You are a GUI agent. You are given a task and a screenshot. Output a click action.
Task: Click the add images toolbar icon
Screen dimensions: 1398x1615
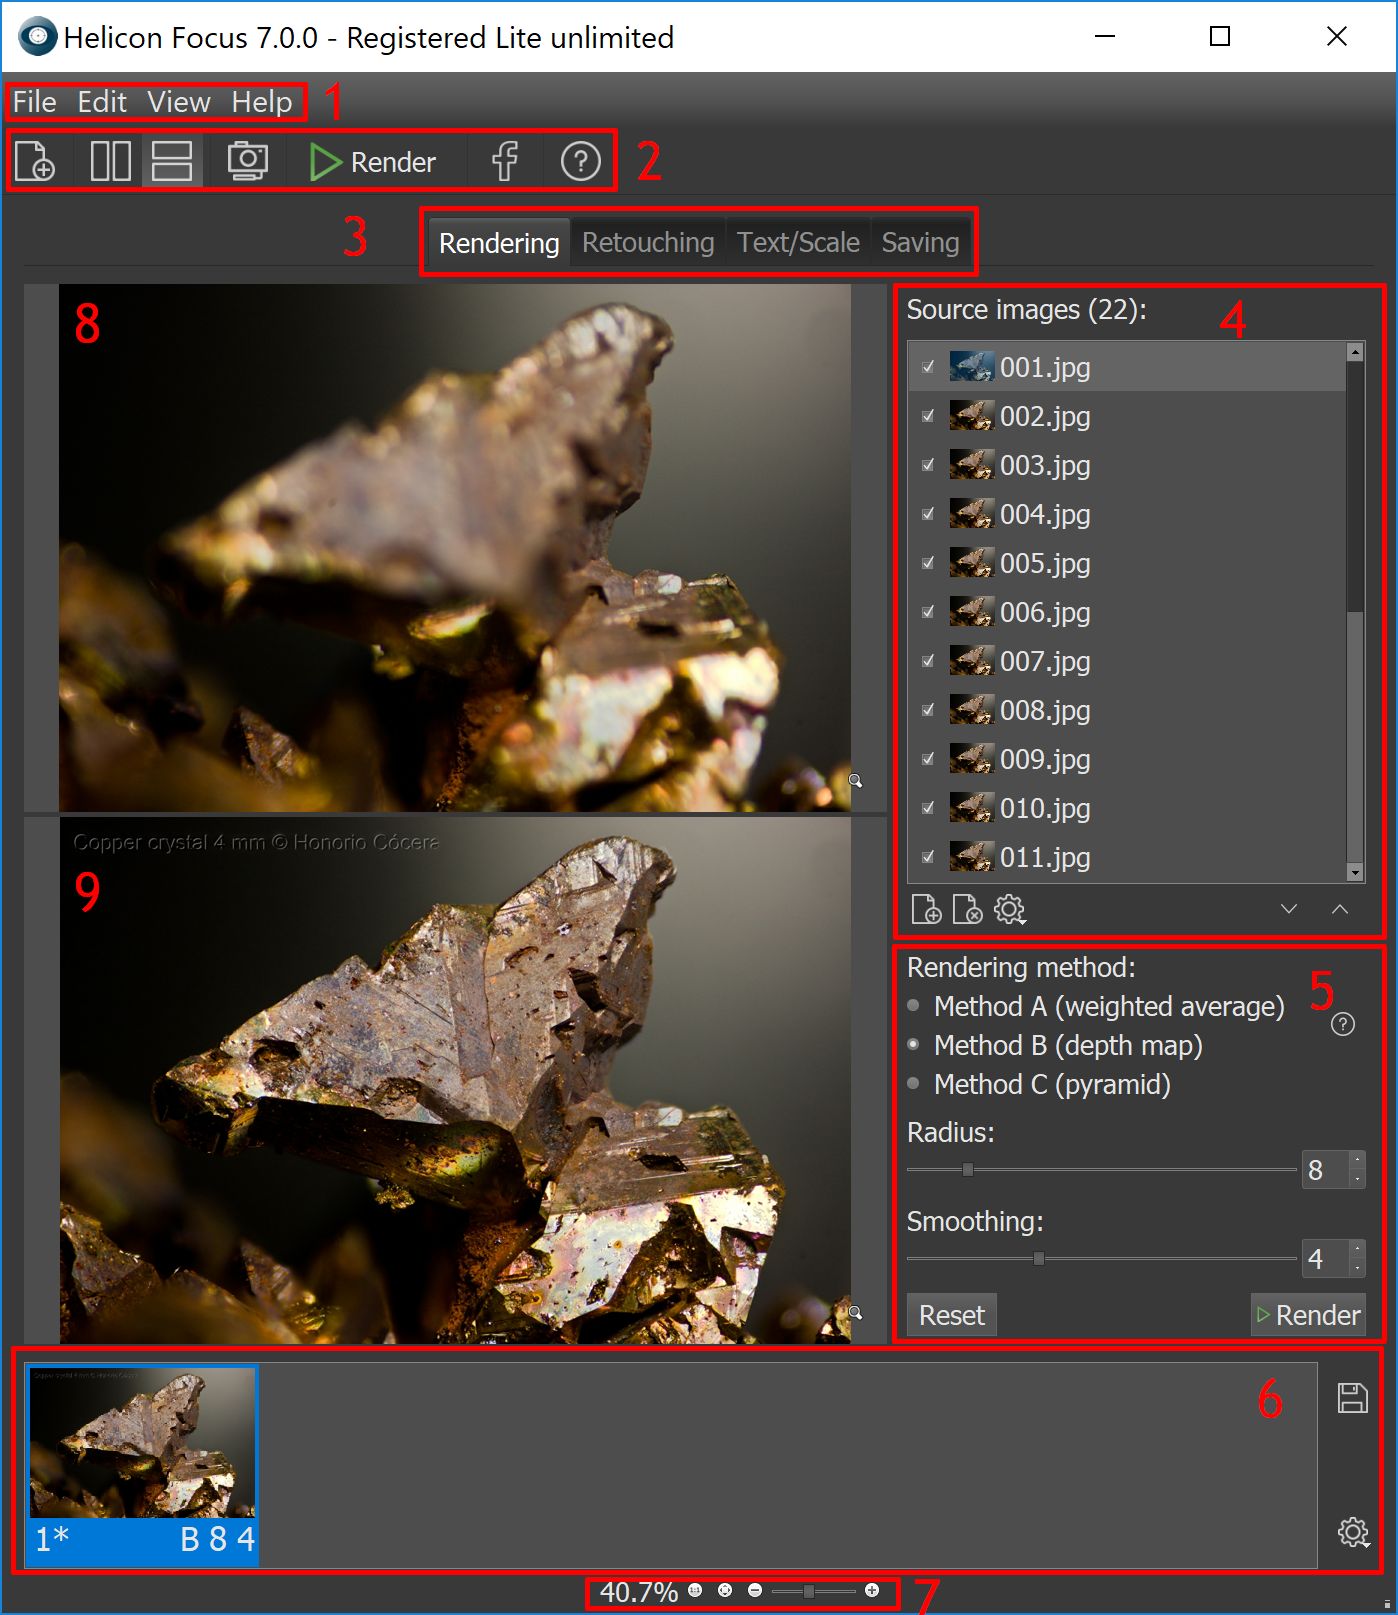click(35, 161)
